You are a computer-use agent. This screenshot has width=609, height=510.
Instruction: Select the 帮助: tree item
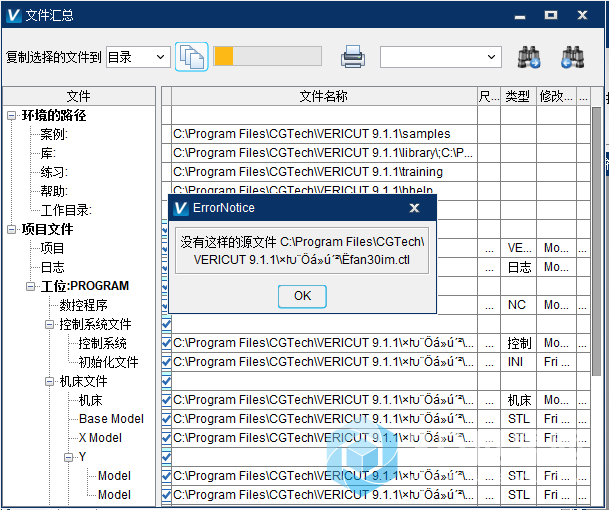[x=54, y=191]
